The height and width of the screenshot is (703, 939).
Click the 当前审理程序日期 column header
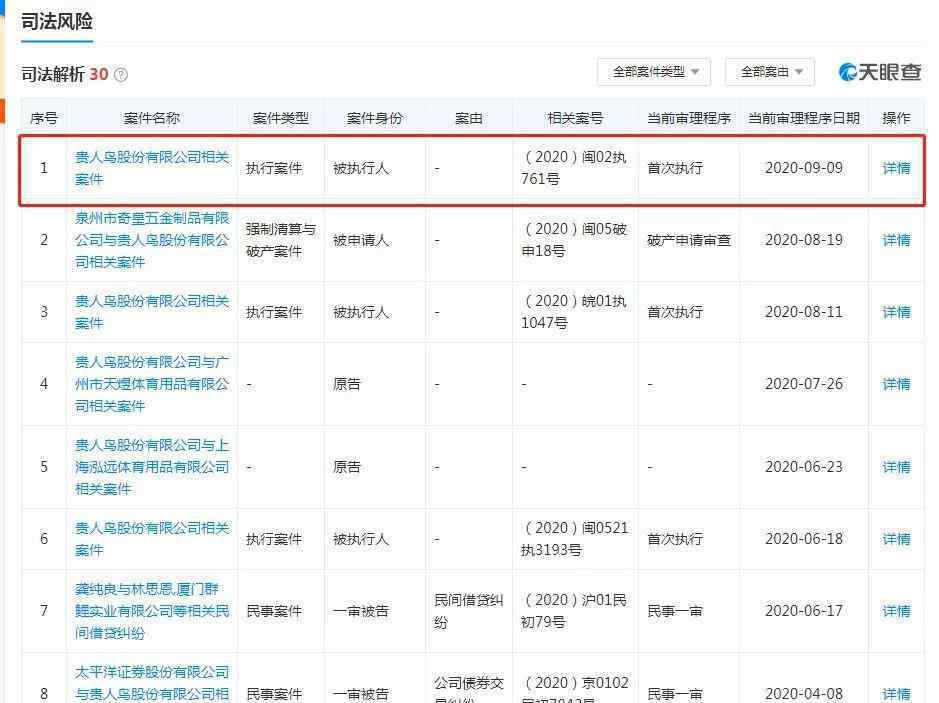coord(803,118)
